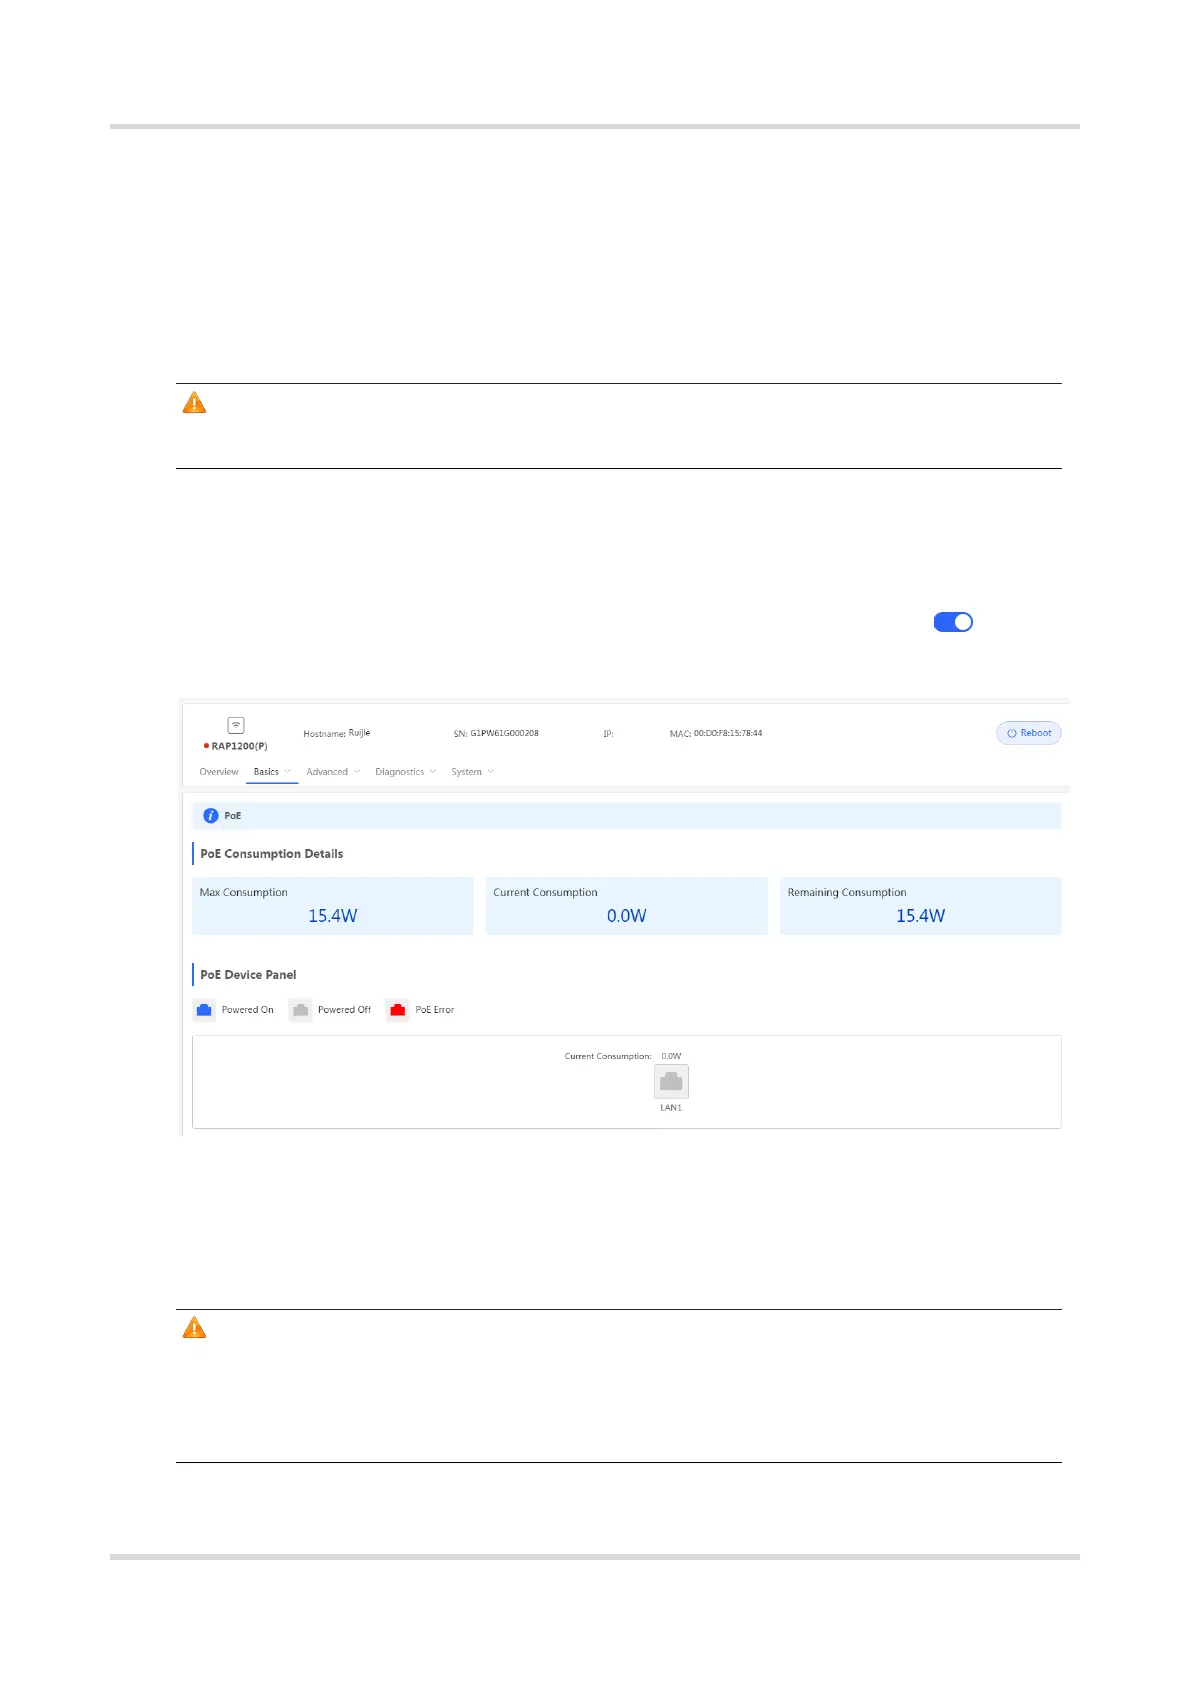Click the RAP1200(P) device wifi icon

coord(236,725)
